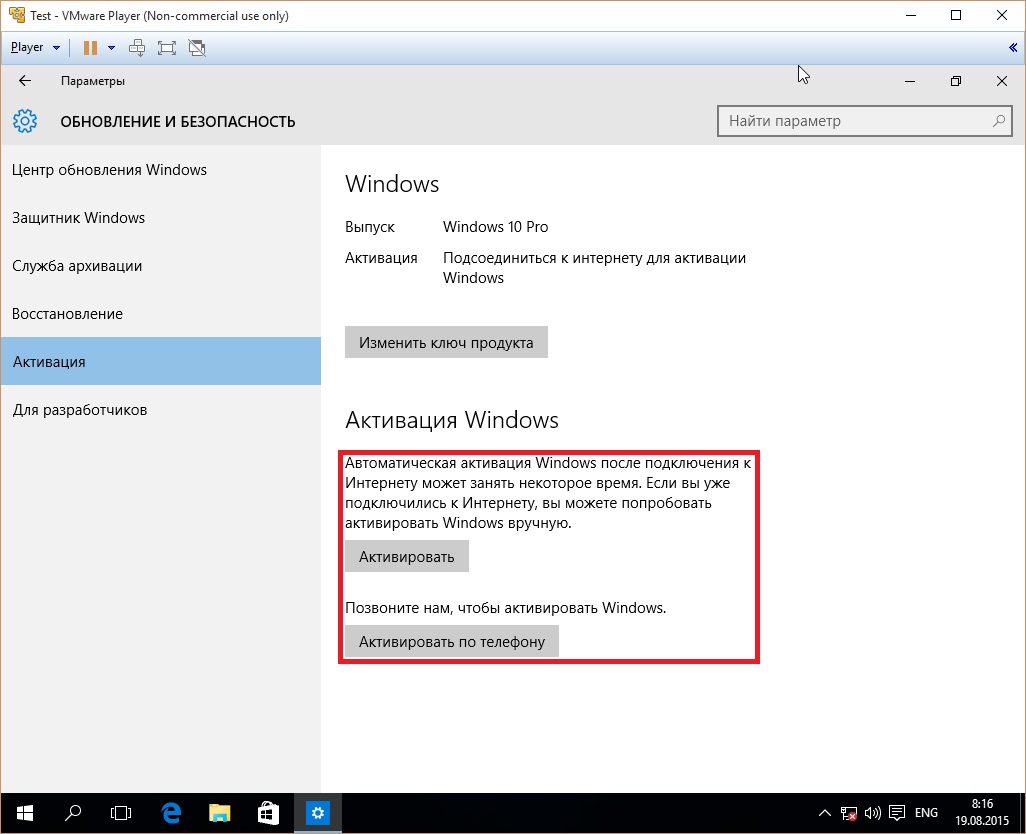
Task: Open taskbar search magnifier
Action: pos(73,813)
